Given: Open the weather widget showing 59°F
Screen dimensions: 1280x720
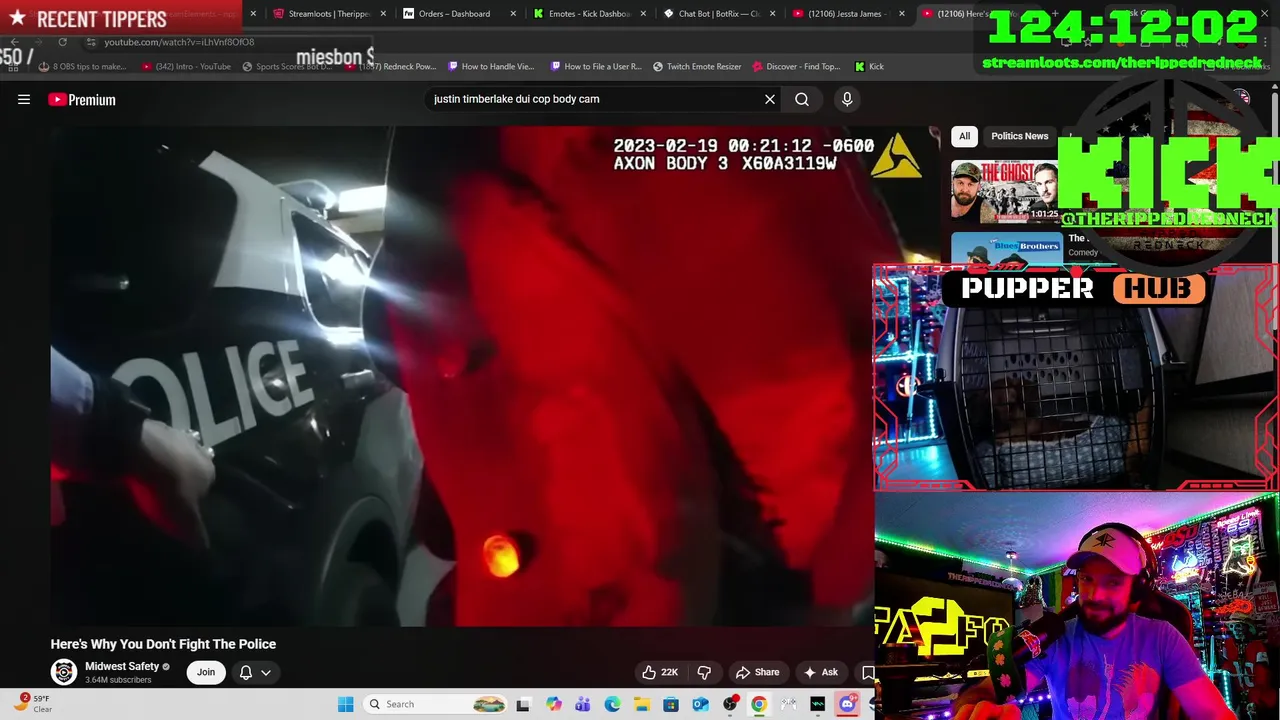Looking at the screenshot, I should coord(32,704).
